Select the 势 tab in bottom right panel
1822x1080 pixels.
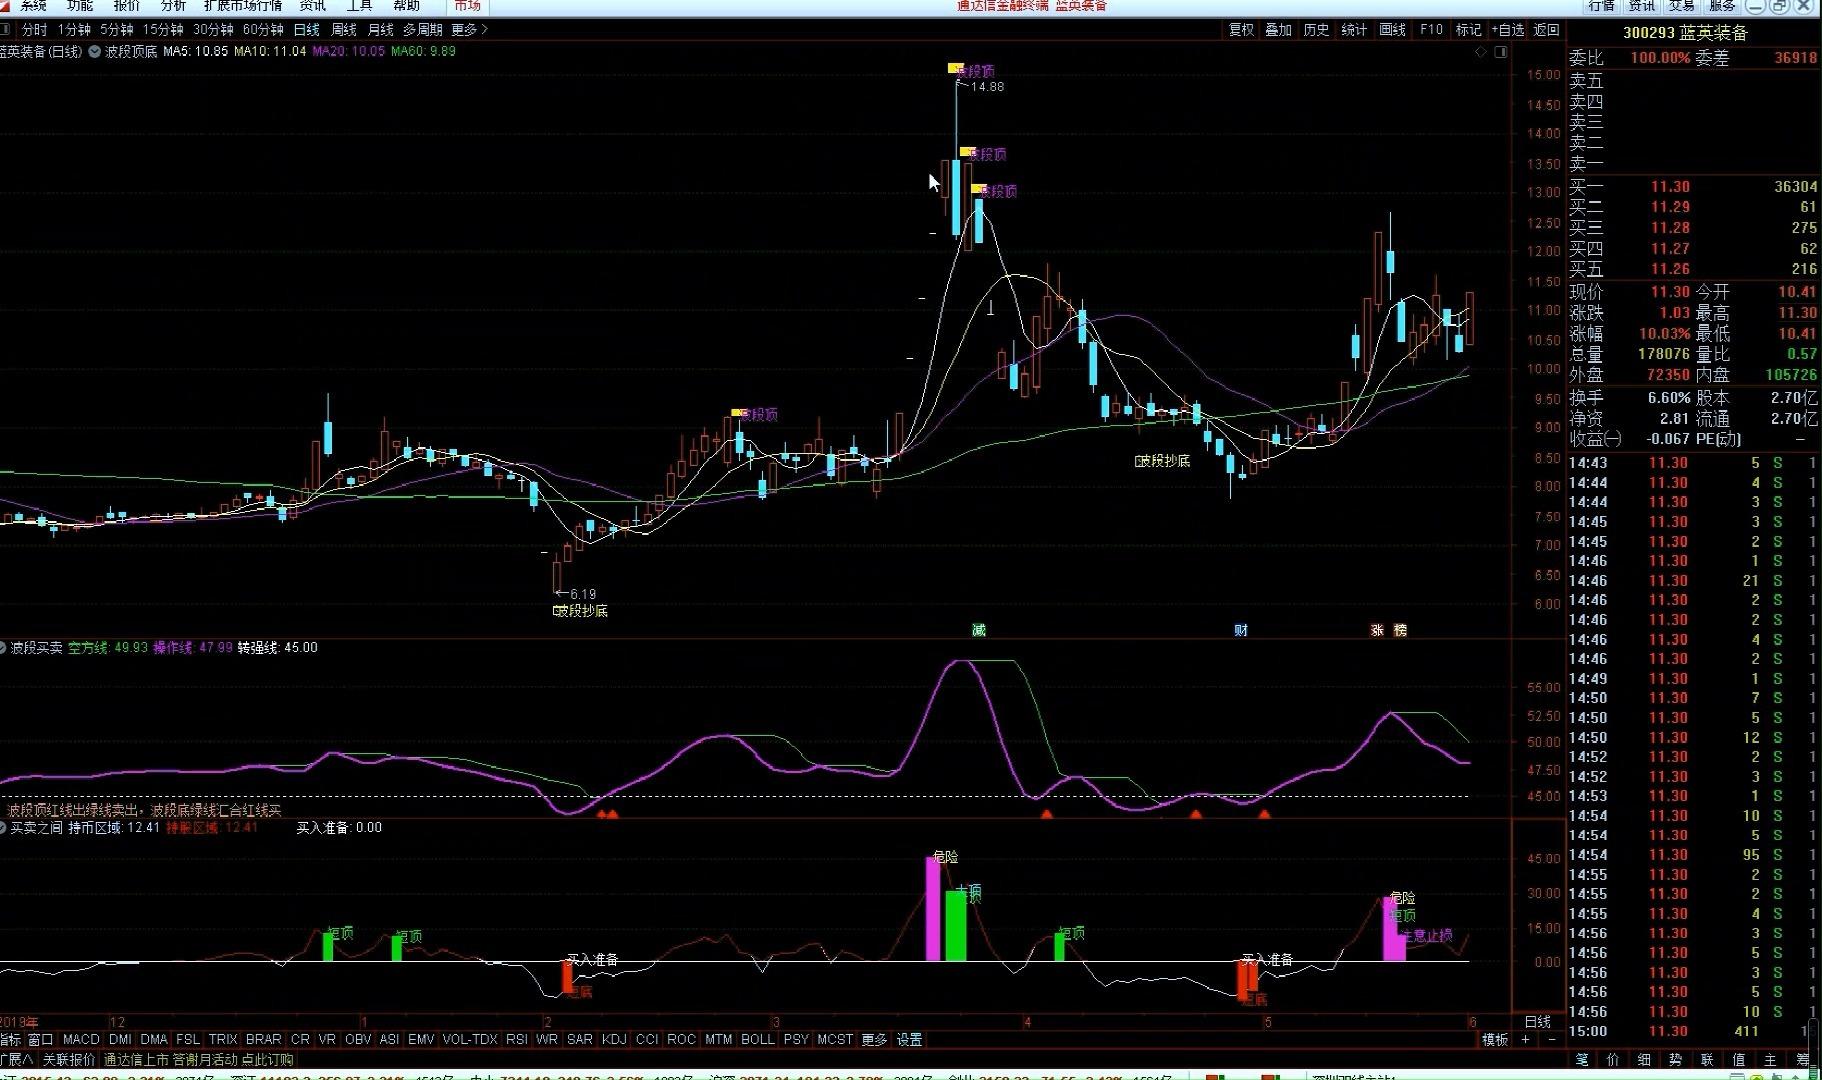click(x=1675, y=1060)
